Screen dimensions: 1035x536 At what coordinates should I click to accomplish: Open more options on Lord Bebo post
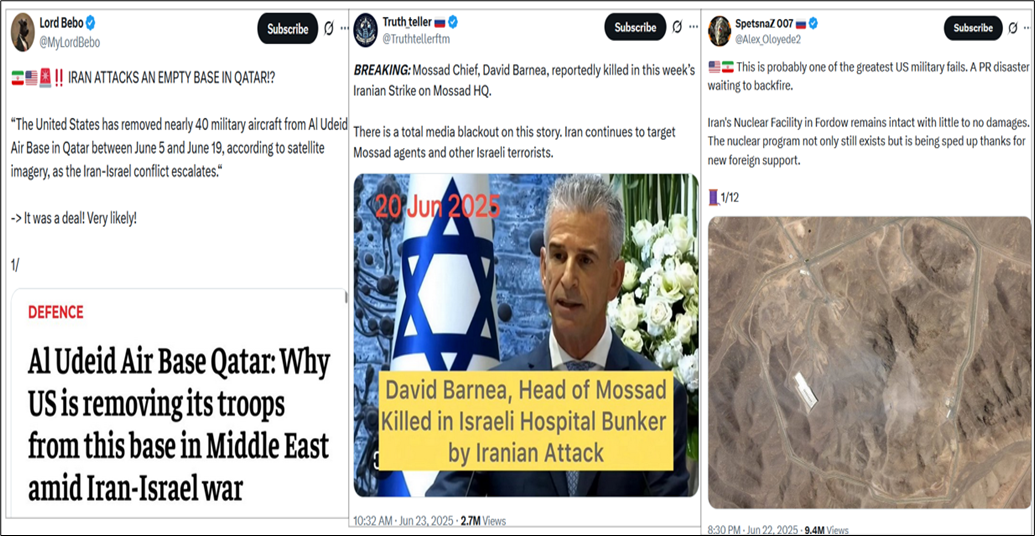[344, 29]
